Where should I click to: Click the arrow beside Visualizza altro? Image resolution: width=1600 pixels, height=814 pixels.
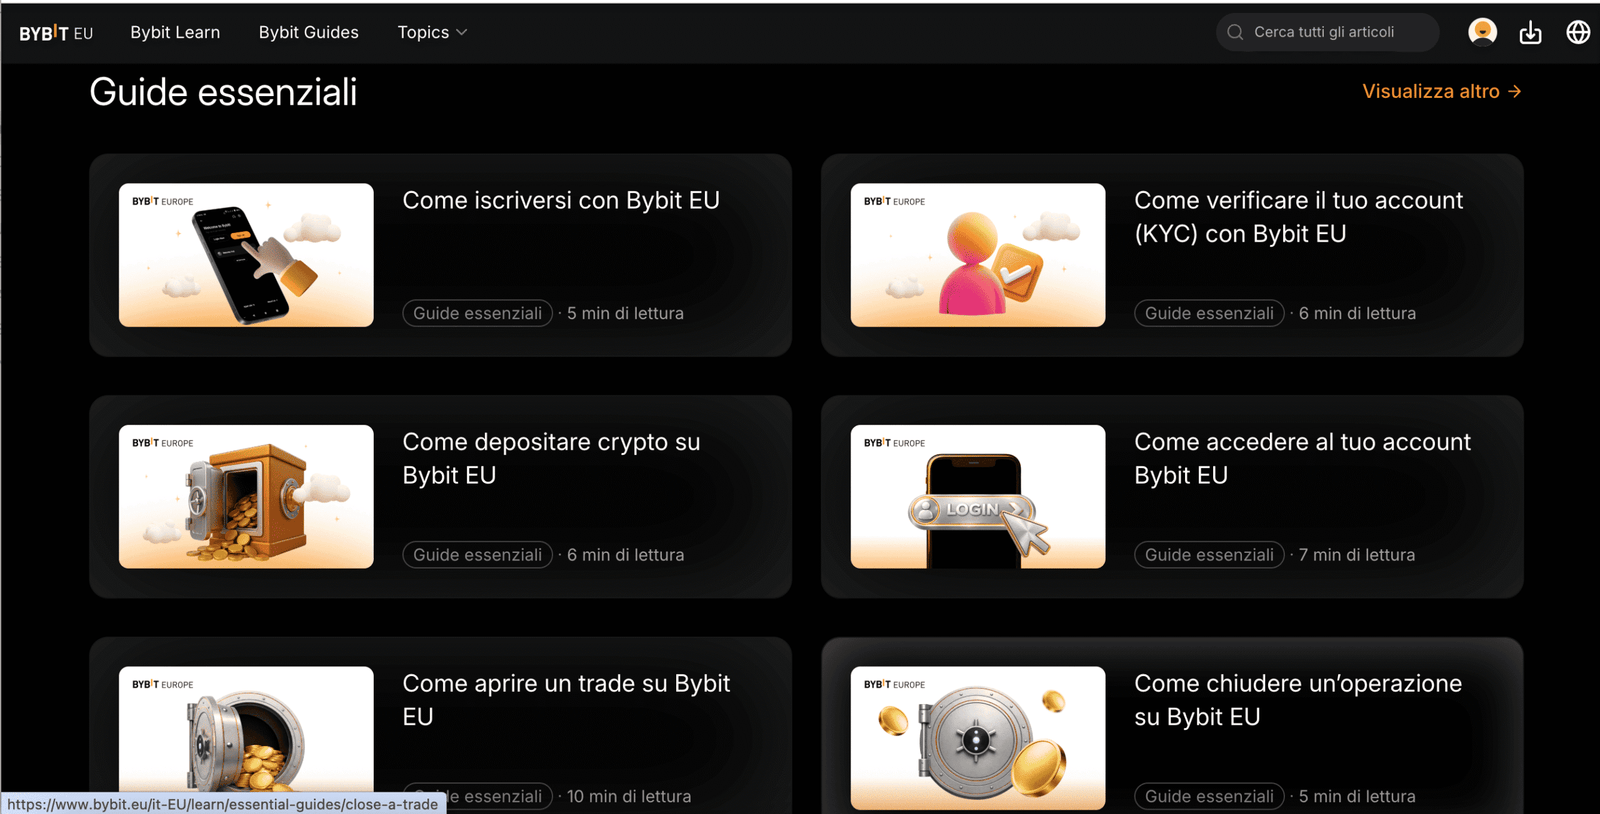[x=1514, y=91]
